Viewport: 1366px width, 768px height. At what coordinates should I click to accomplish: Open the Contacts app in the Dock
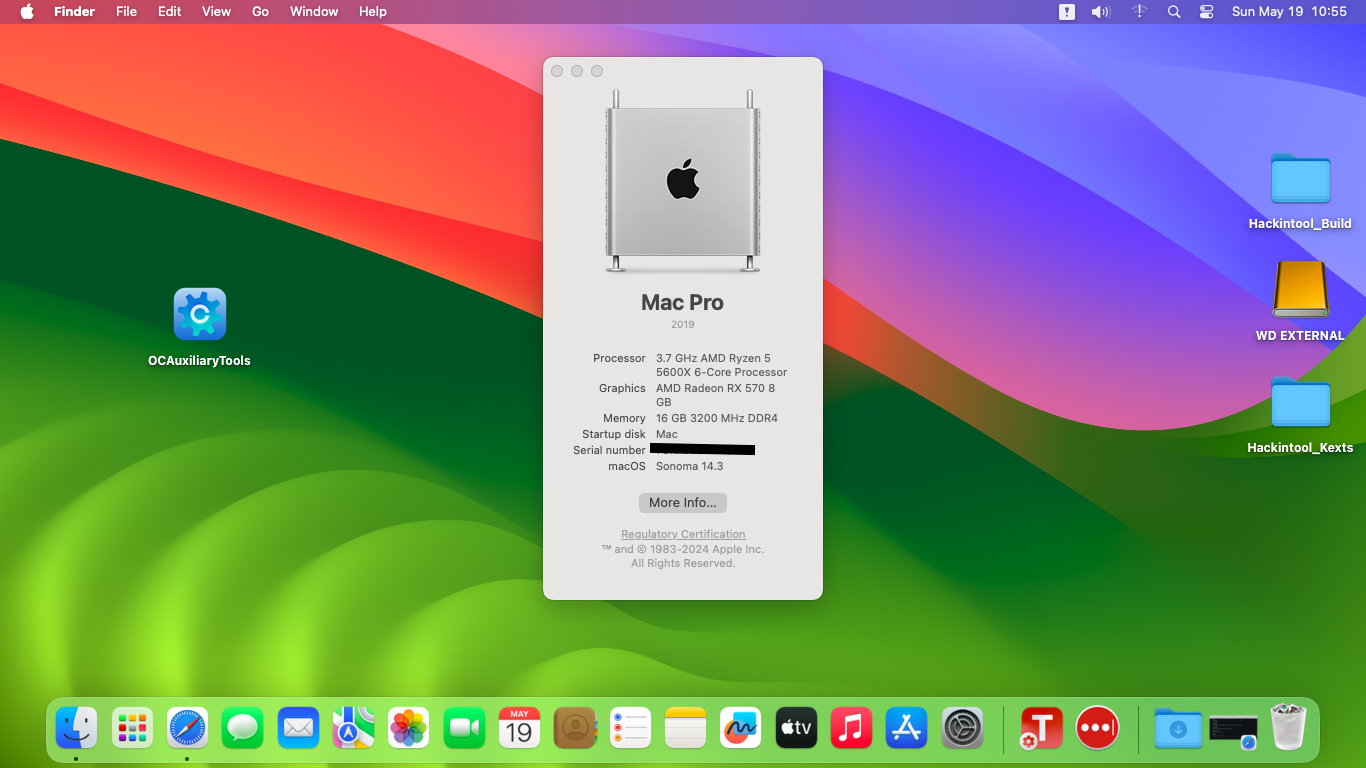(575, 727)
